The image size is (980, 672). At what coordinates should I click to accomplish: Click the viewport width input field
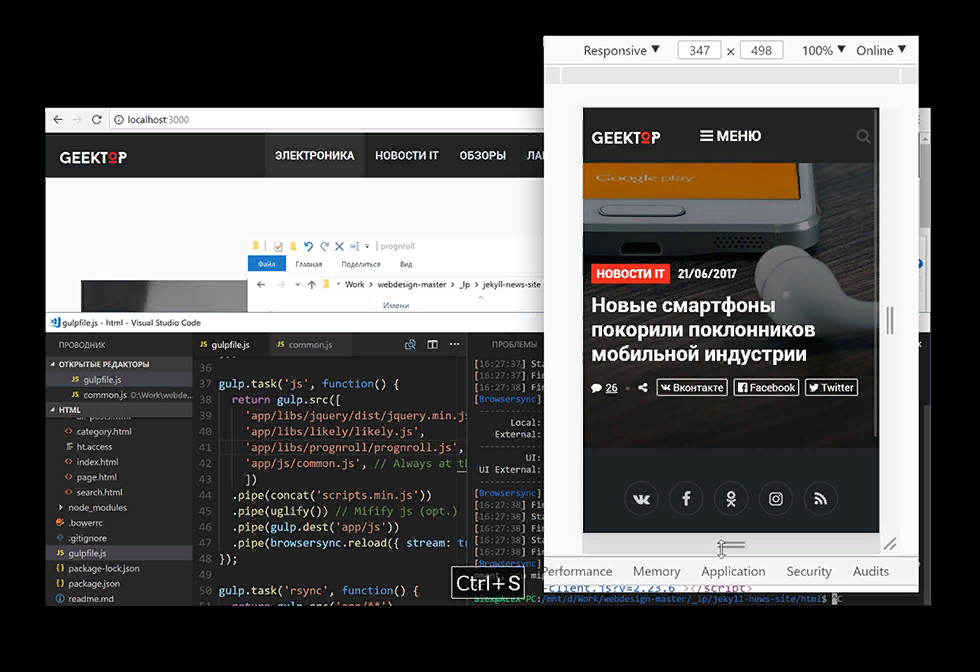tap(699, 50)
